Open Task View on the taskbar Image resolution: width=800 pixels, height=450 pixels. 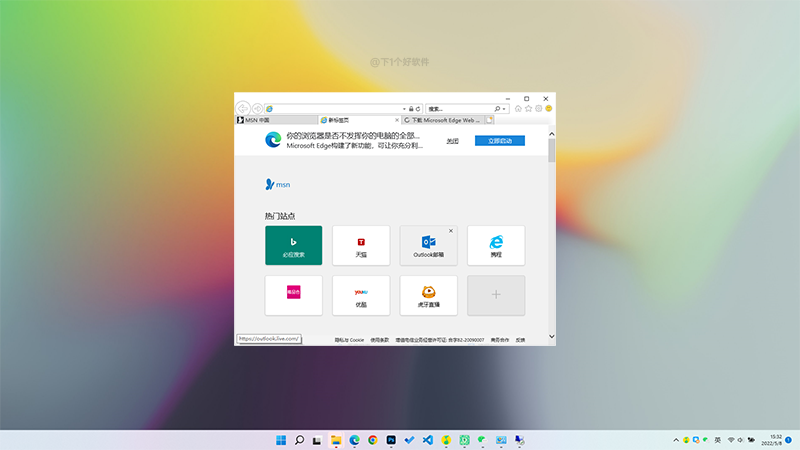click(317, 440)
